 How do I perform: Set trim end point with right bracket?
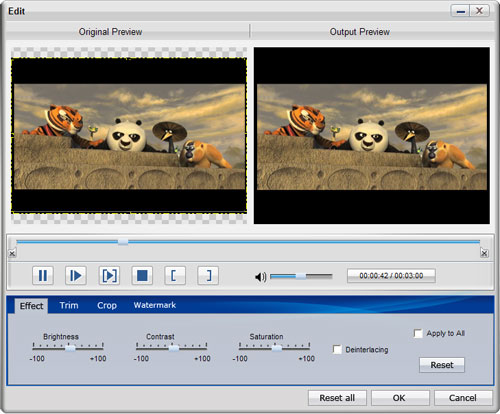tap(208, 276)
